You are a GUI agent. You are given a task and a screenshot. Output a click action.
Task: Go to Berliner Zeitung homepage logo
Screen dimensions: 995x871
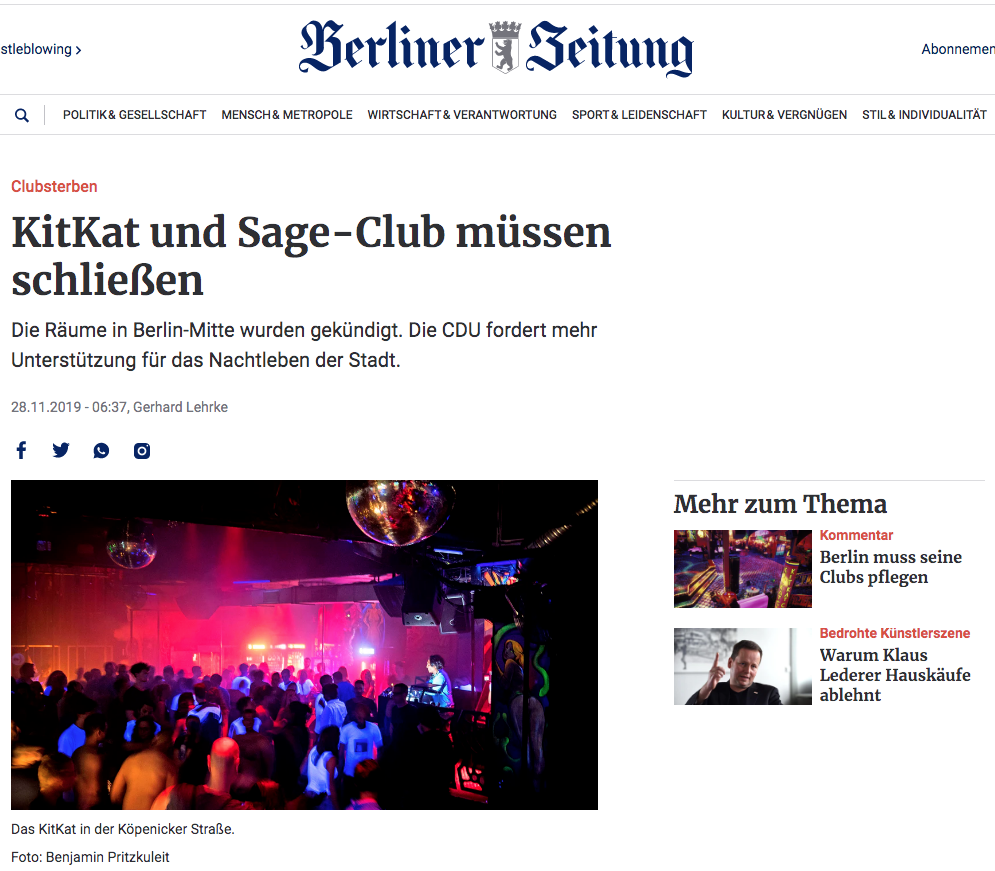click(496, 48)
